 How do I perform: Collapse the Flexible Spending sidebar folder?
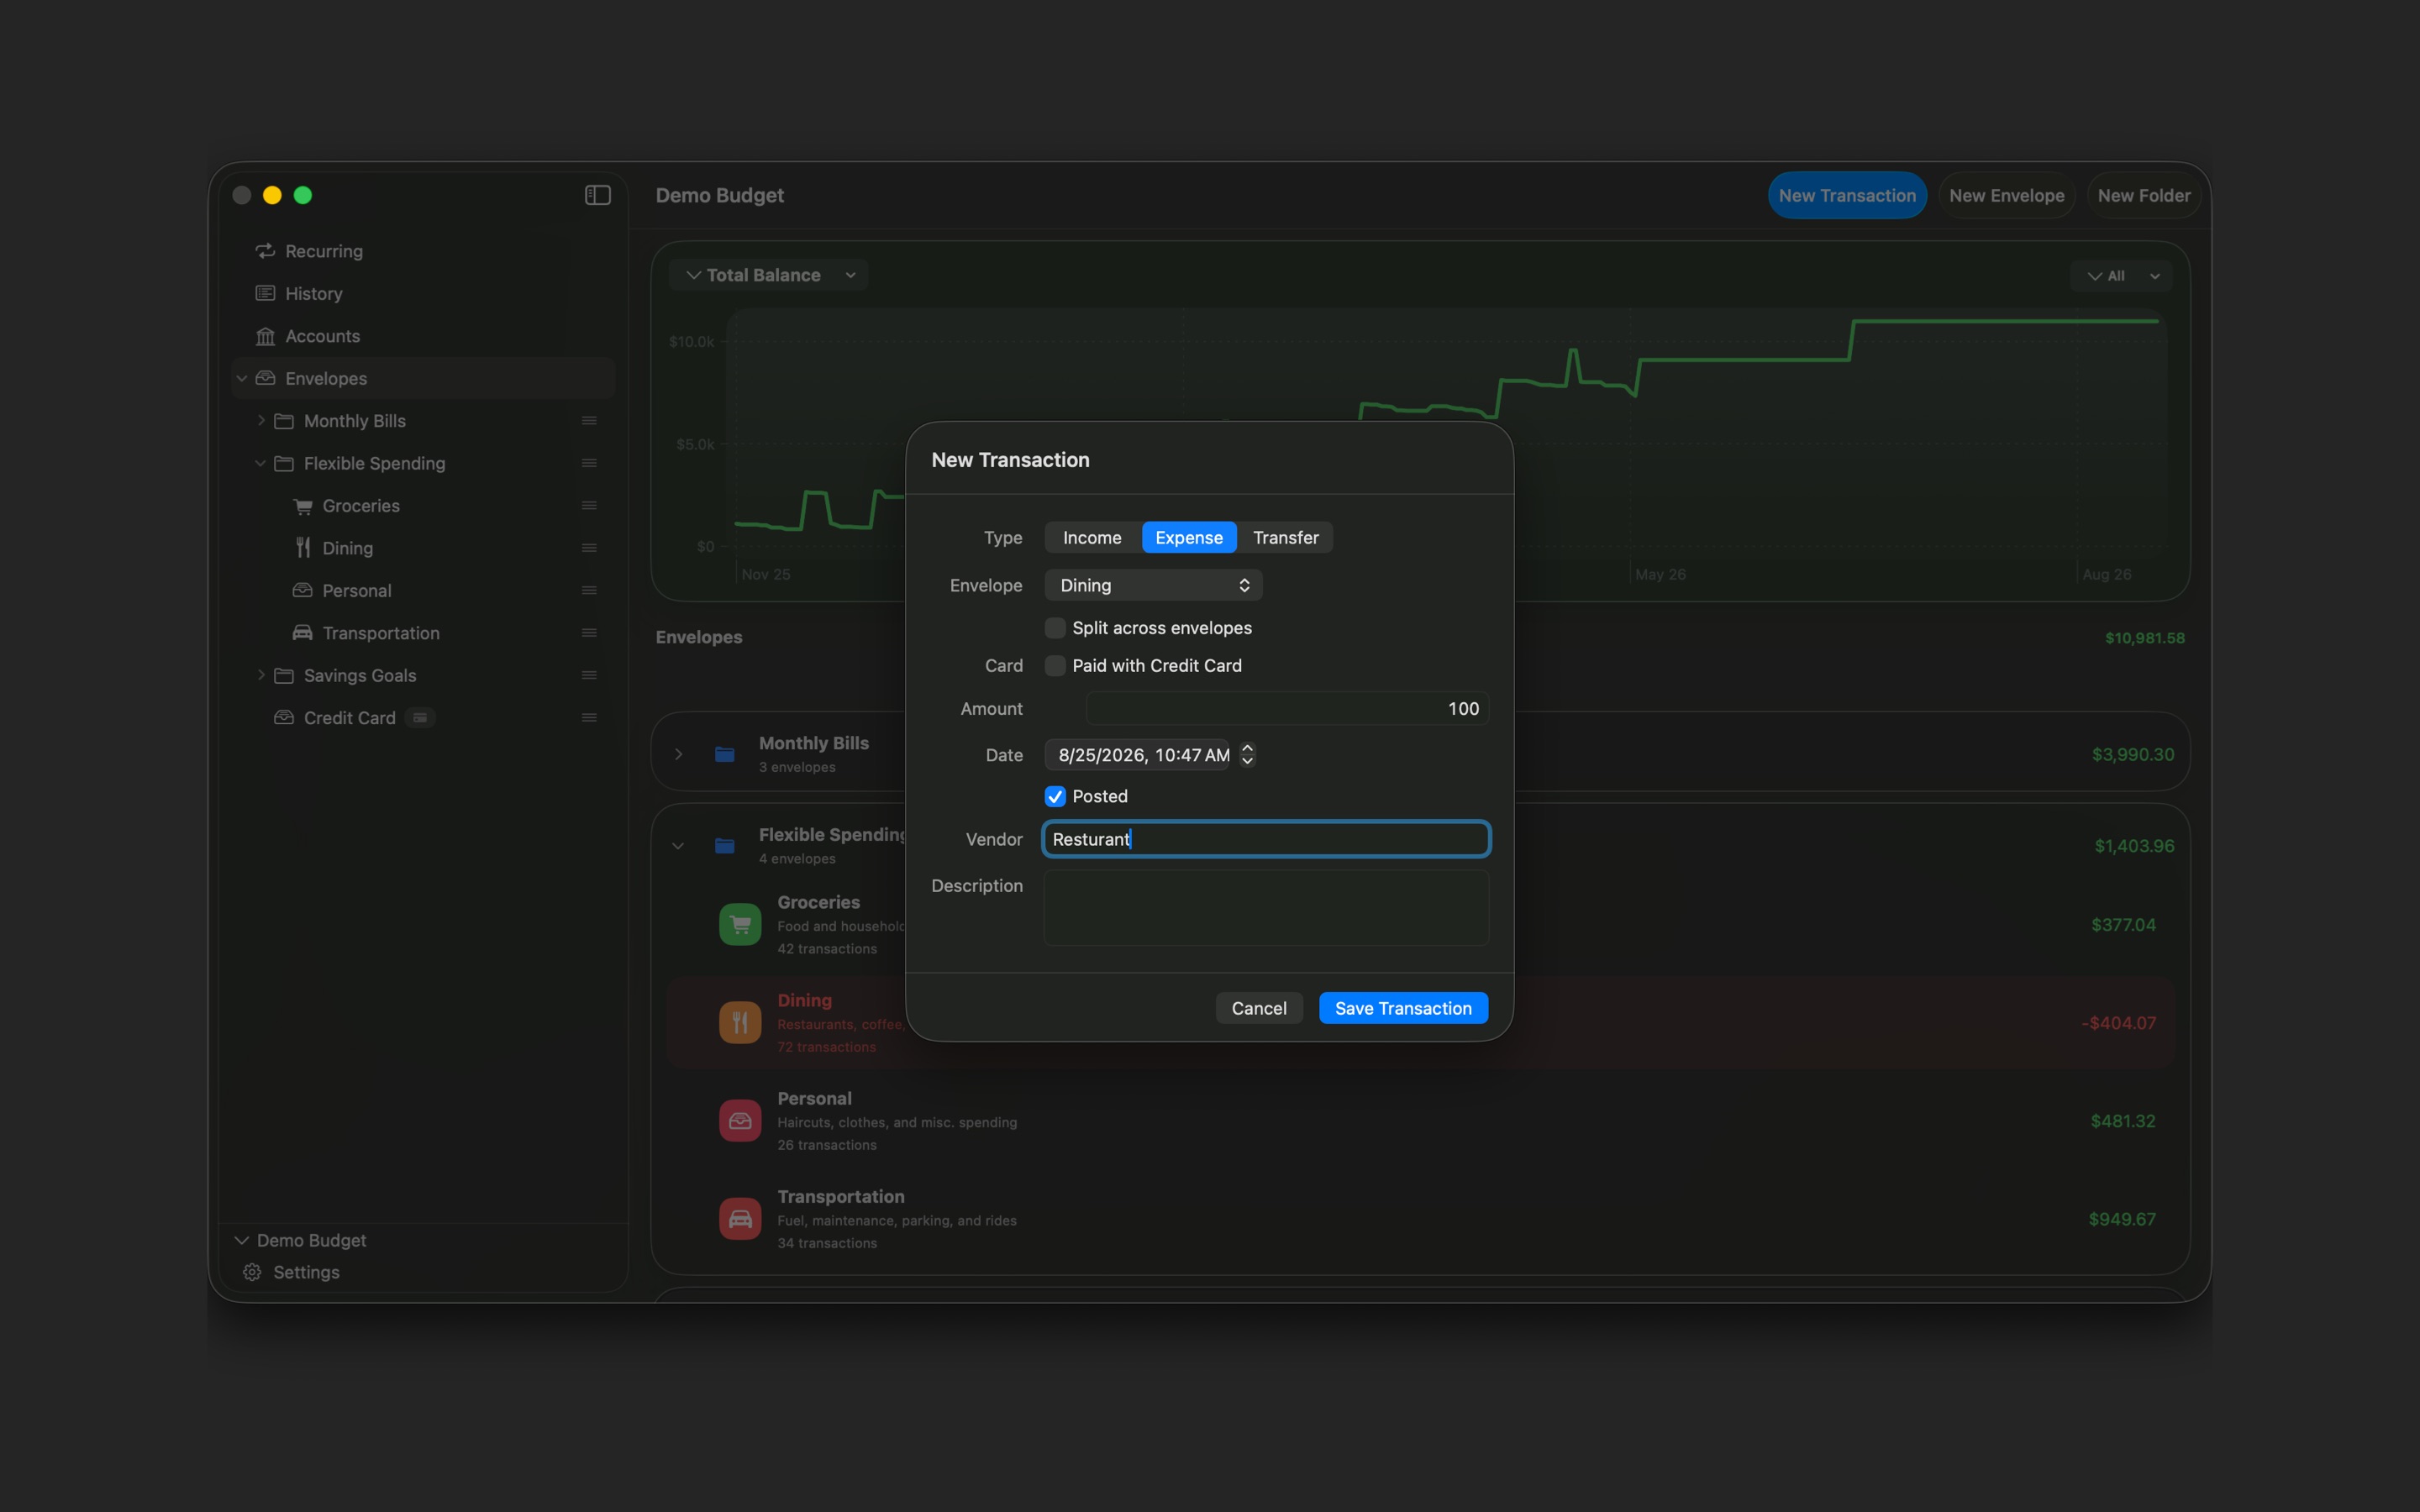click(x=260, y=463)
